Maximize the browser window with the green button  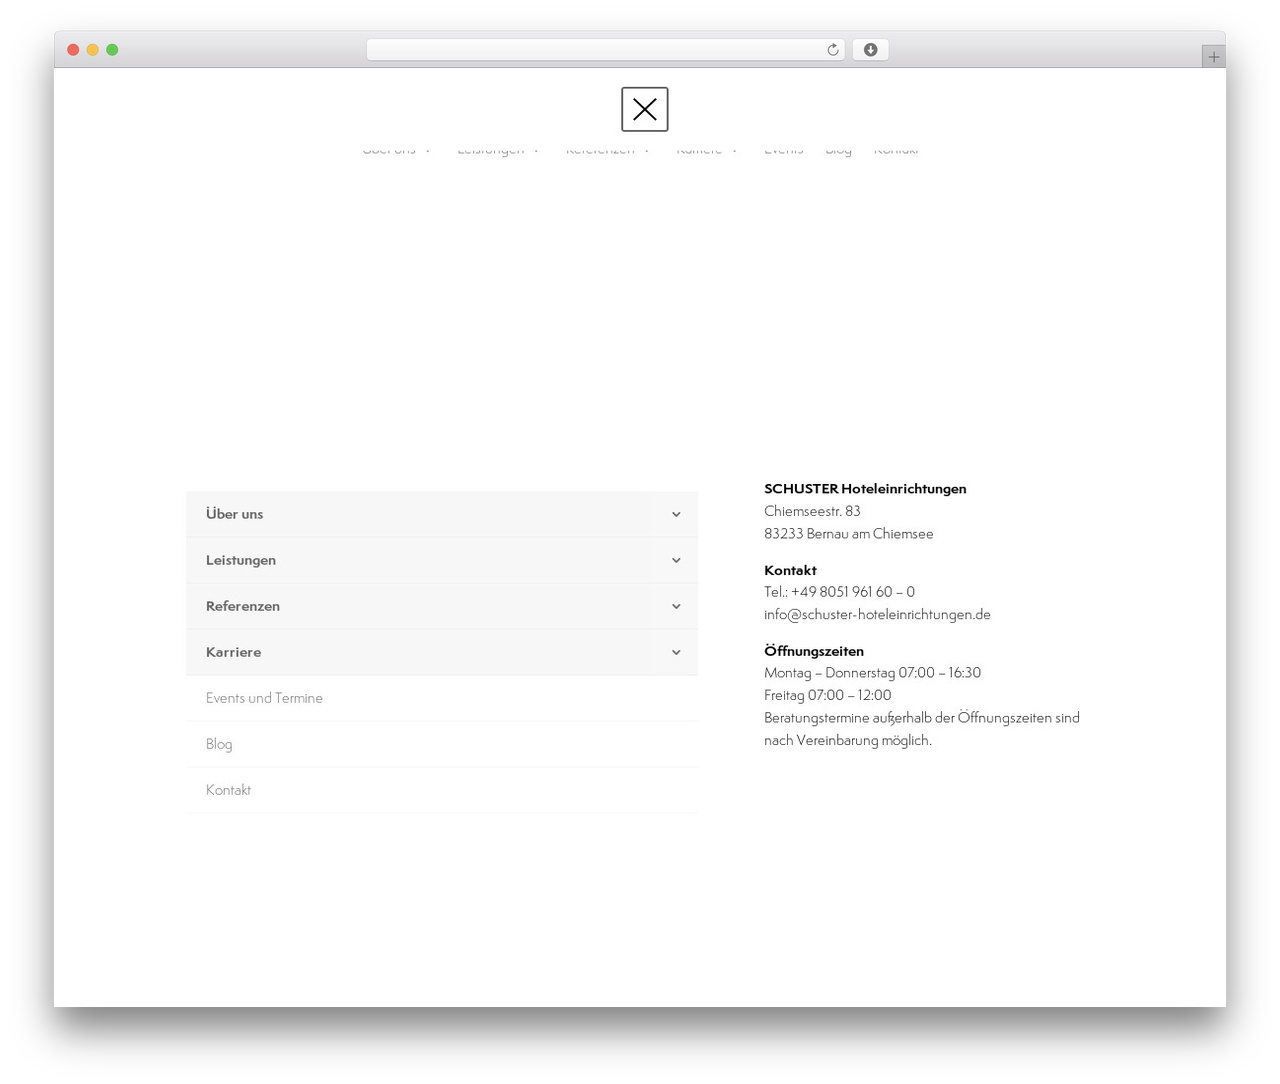pos(112,50)
